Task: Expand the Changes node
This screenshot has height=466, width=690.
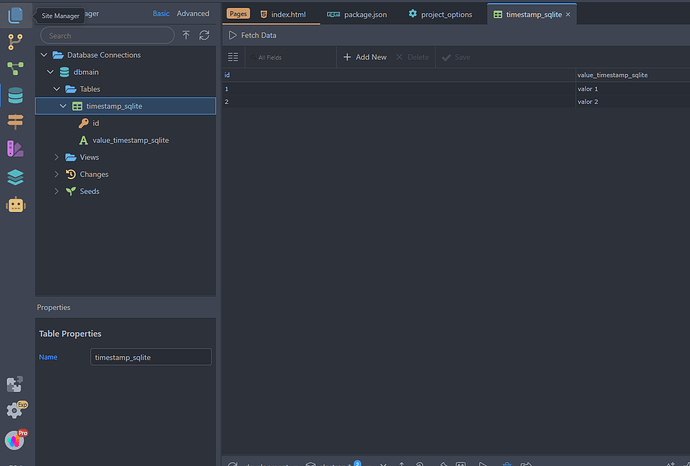Action: tap(57, 174)
